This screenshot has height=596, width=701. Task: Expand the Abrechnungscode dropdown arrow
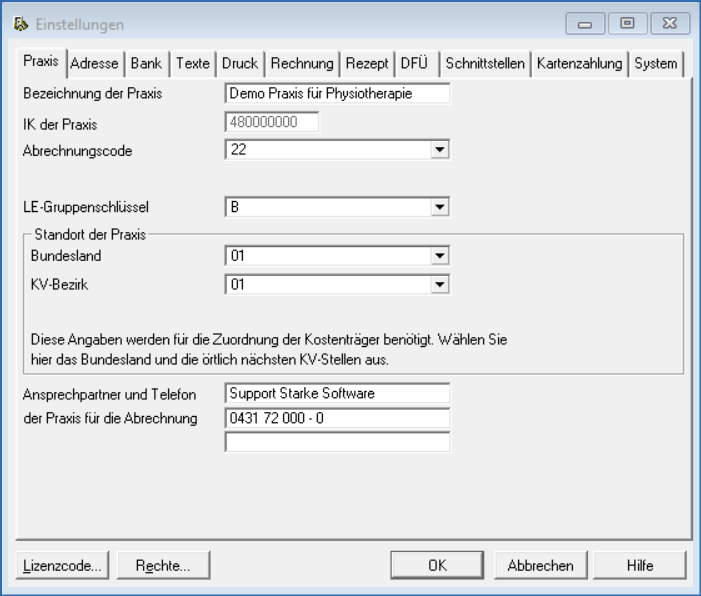coord(440,149)
